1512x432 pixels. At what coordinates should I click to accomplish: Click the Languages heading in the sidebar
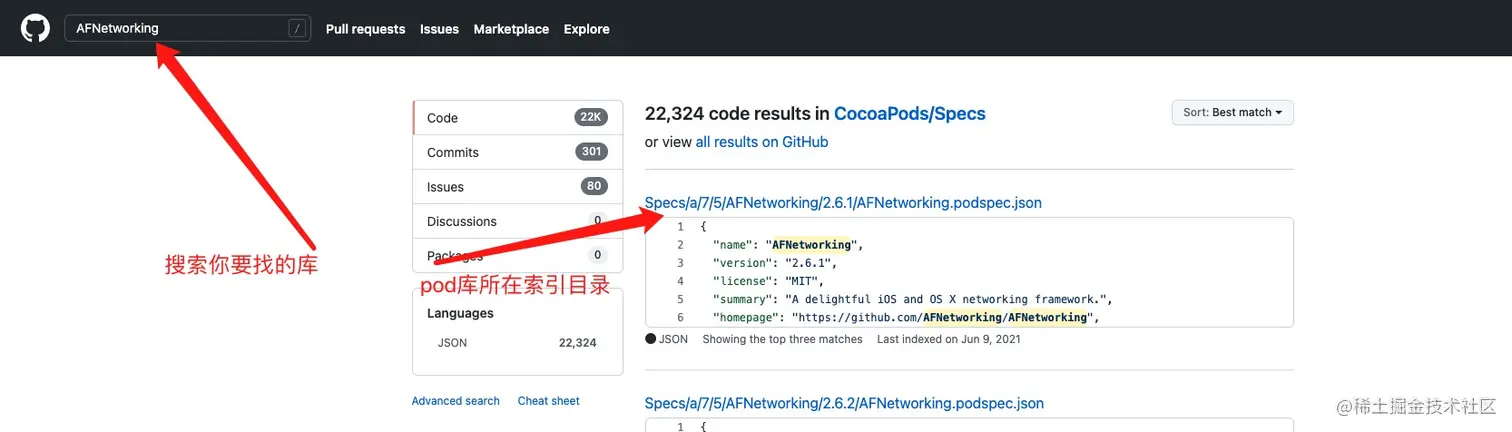click(x=460, y=313)
